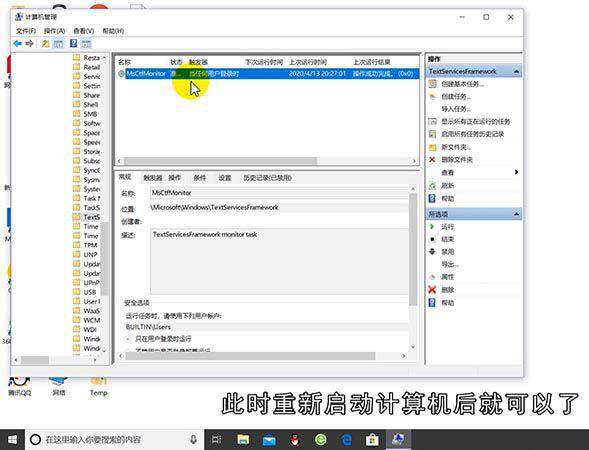Switch to the 设置 tab
589x450 pixels.
[225, 178]
